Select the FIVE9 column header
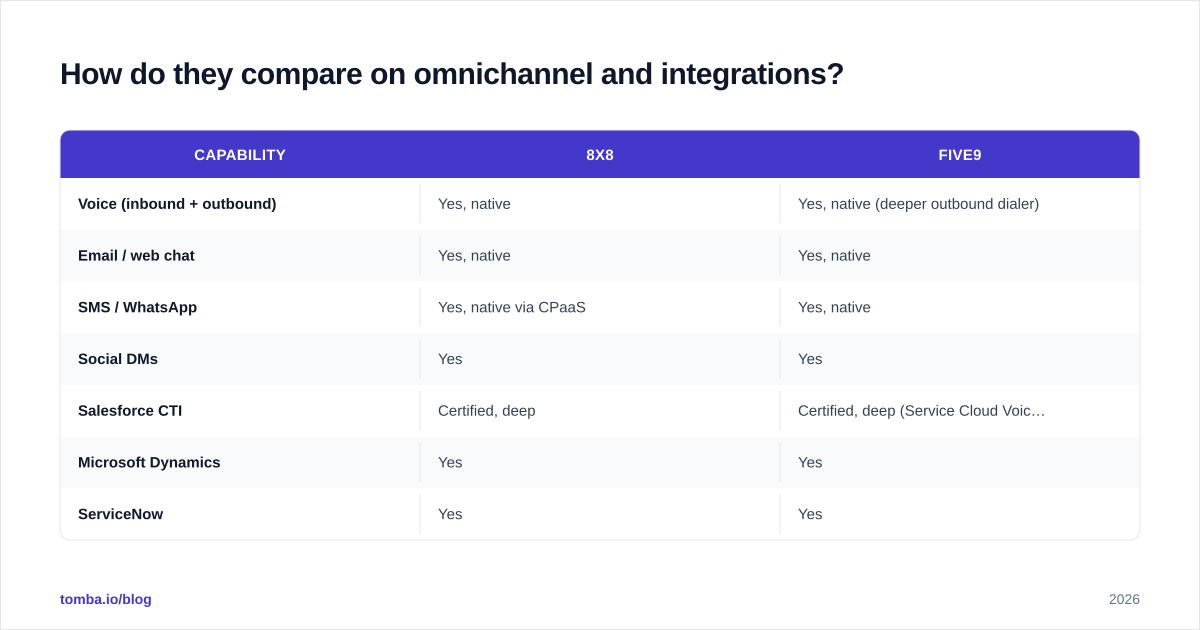This screenshot has height=630, width=1200. coord(960,155)
